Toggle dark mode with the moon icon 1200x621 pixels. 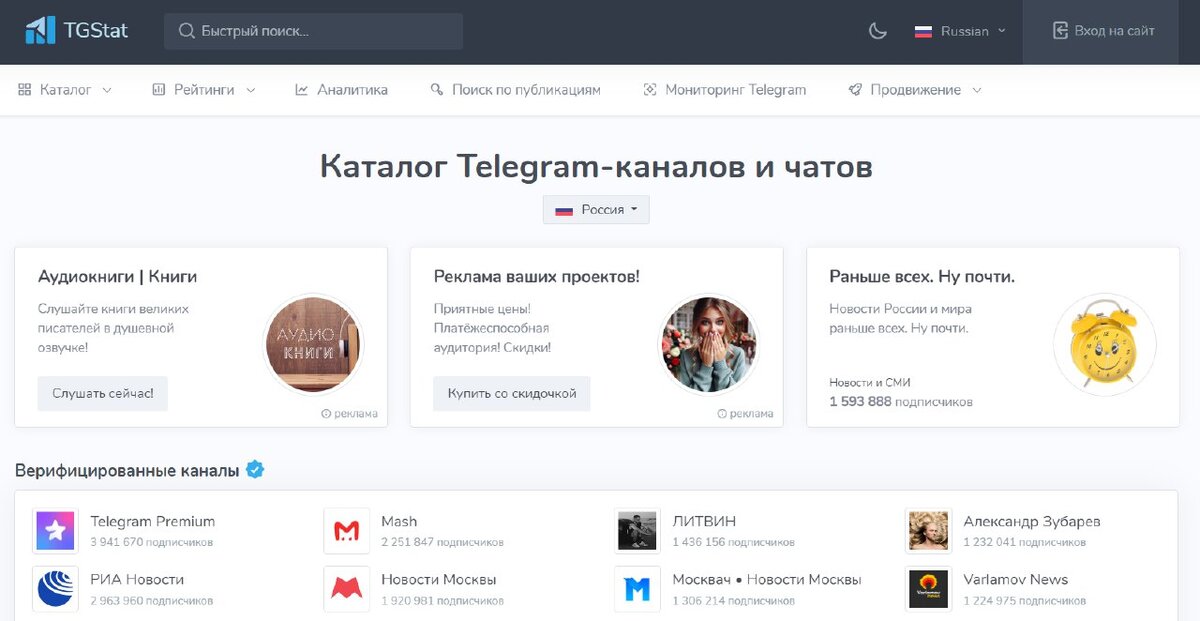878,31
